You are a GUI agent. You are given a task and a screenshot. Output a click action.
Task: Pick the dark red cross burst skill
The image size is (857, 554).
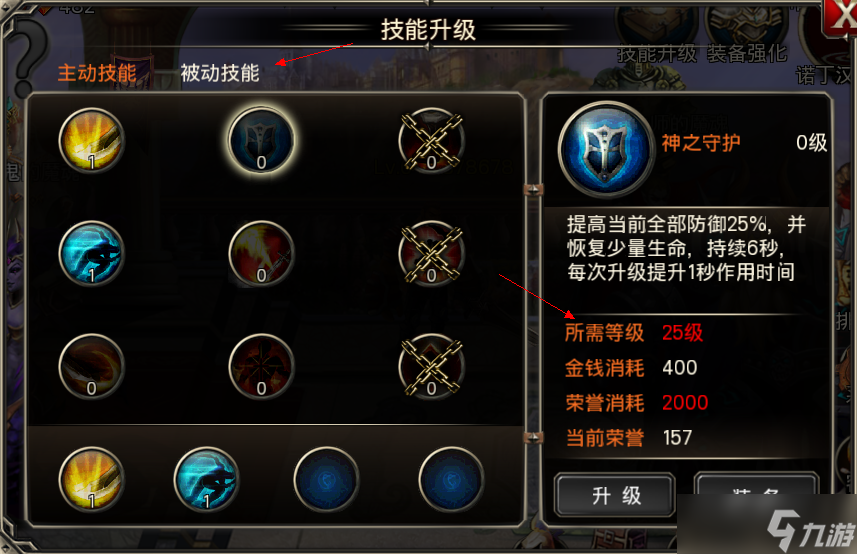click(261, 366)
